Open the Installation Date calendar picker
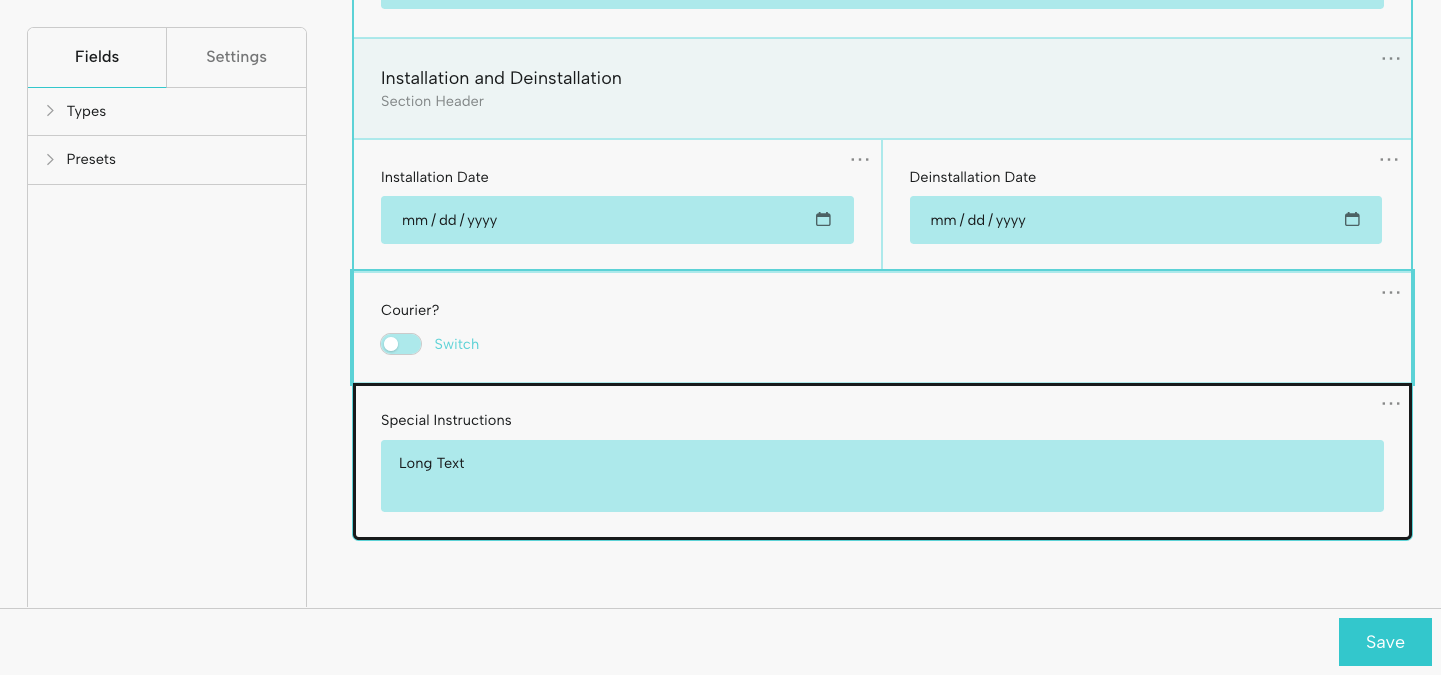 point(823,219)
